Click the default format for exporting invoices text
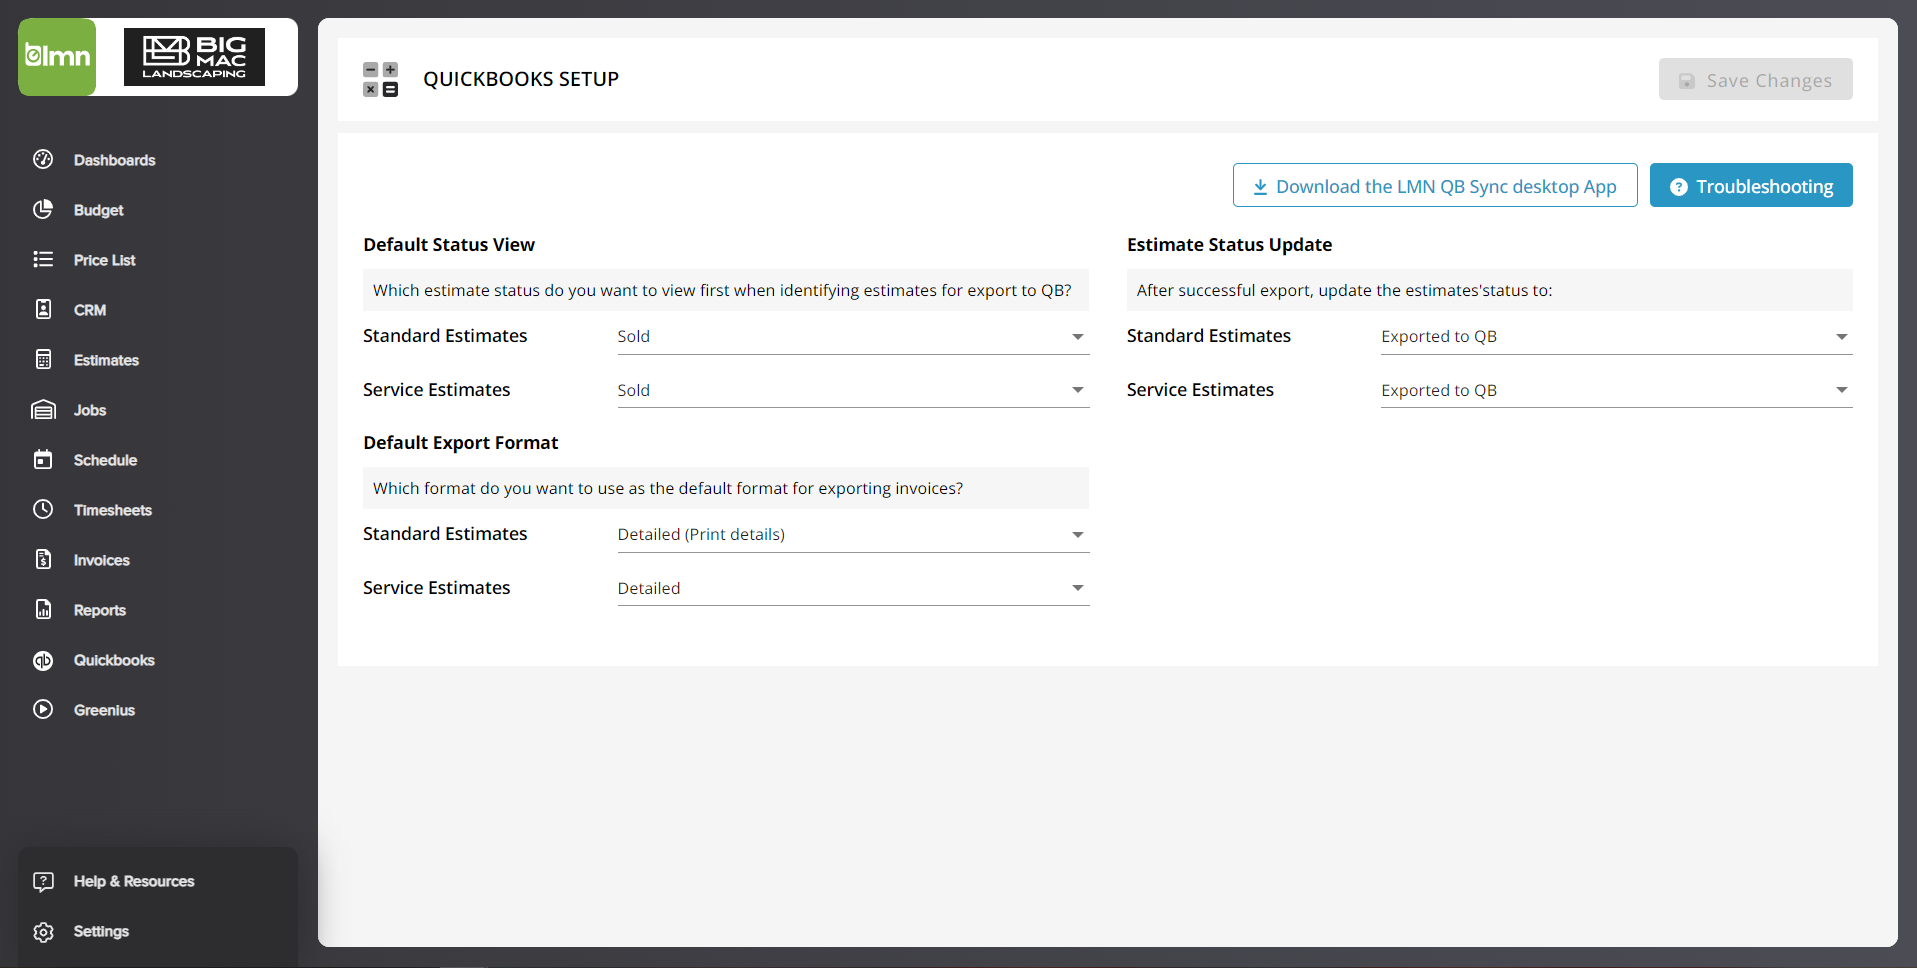This screenshot has height=968, width=1917. pos(668,488)
